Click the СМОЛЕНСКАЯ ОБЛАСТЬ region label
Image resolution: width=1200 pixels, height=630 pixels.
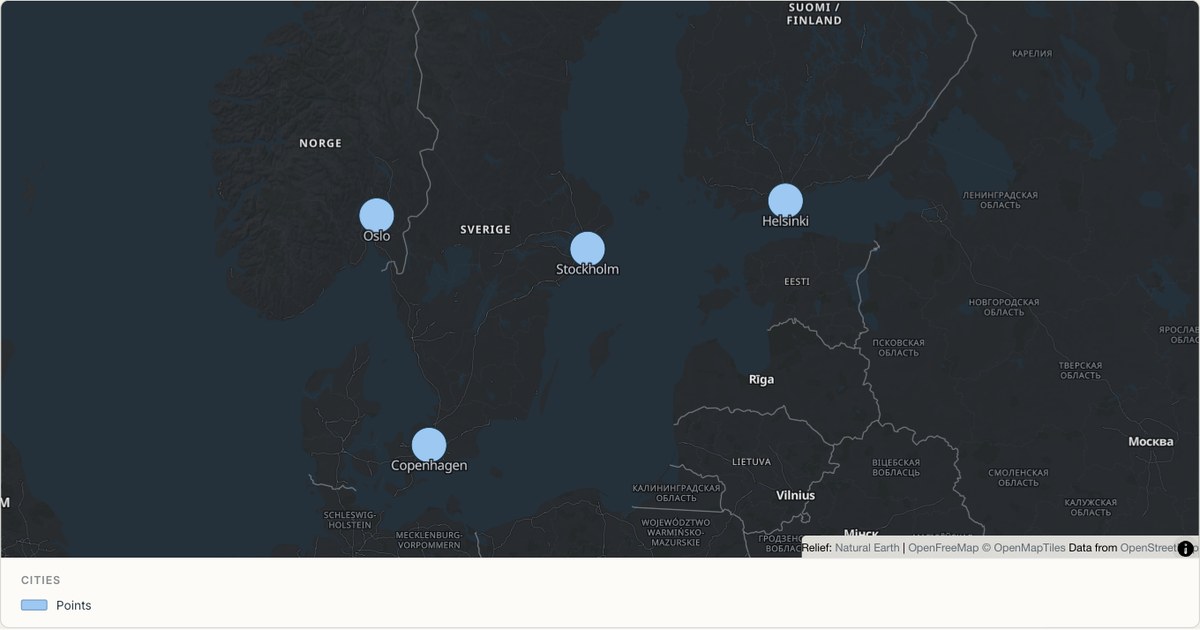click(1019, 478)
